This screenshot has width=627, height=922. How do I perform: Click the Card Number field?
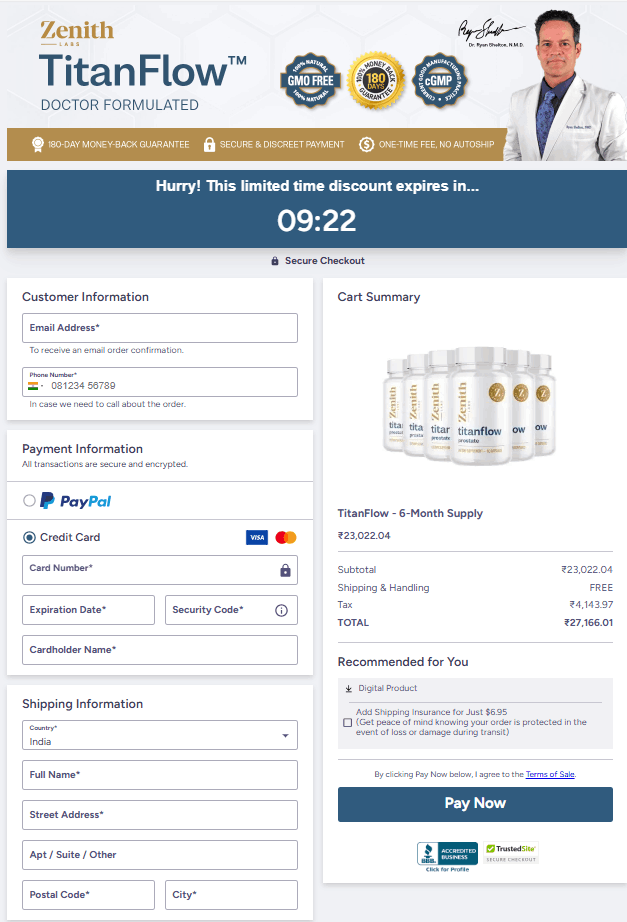(x=160, y=570)
